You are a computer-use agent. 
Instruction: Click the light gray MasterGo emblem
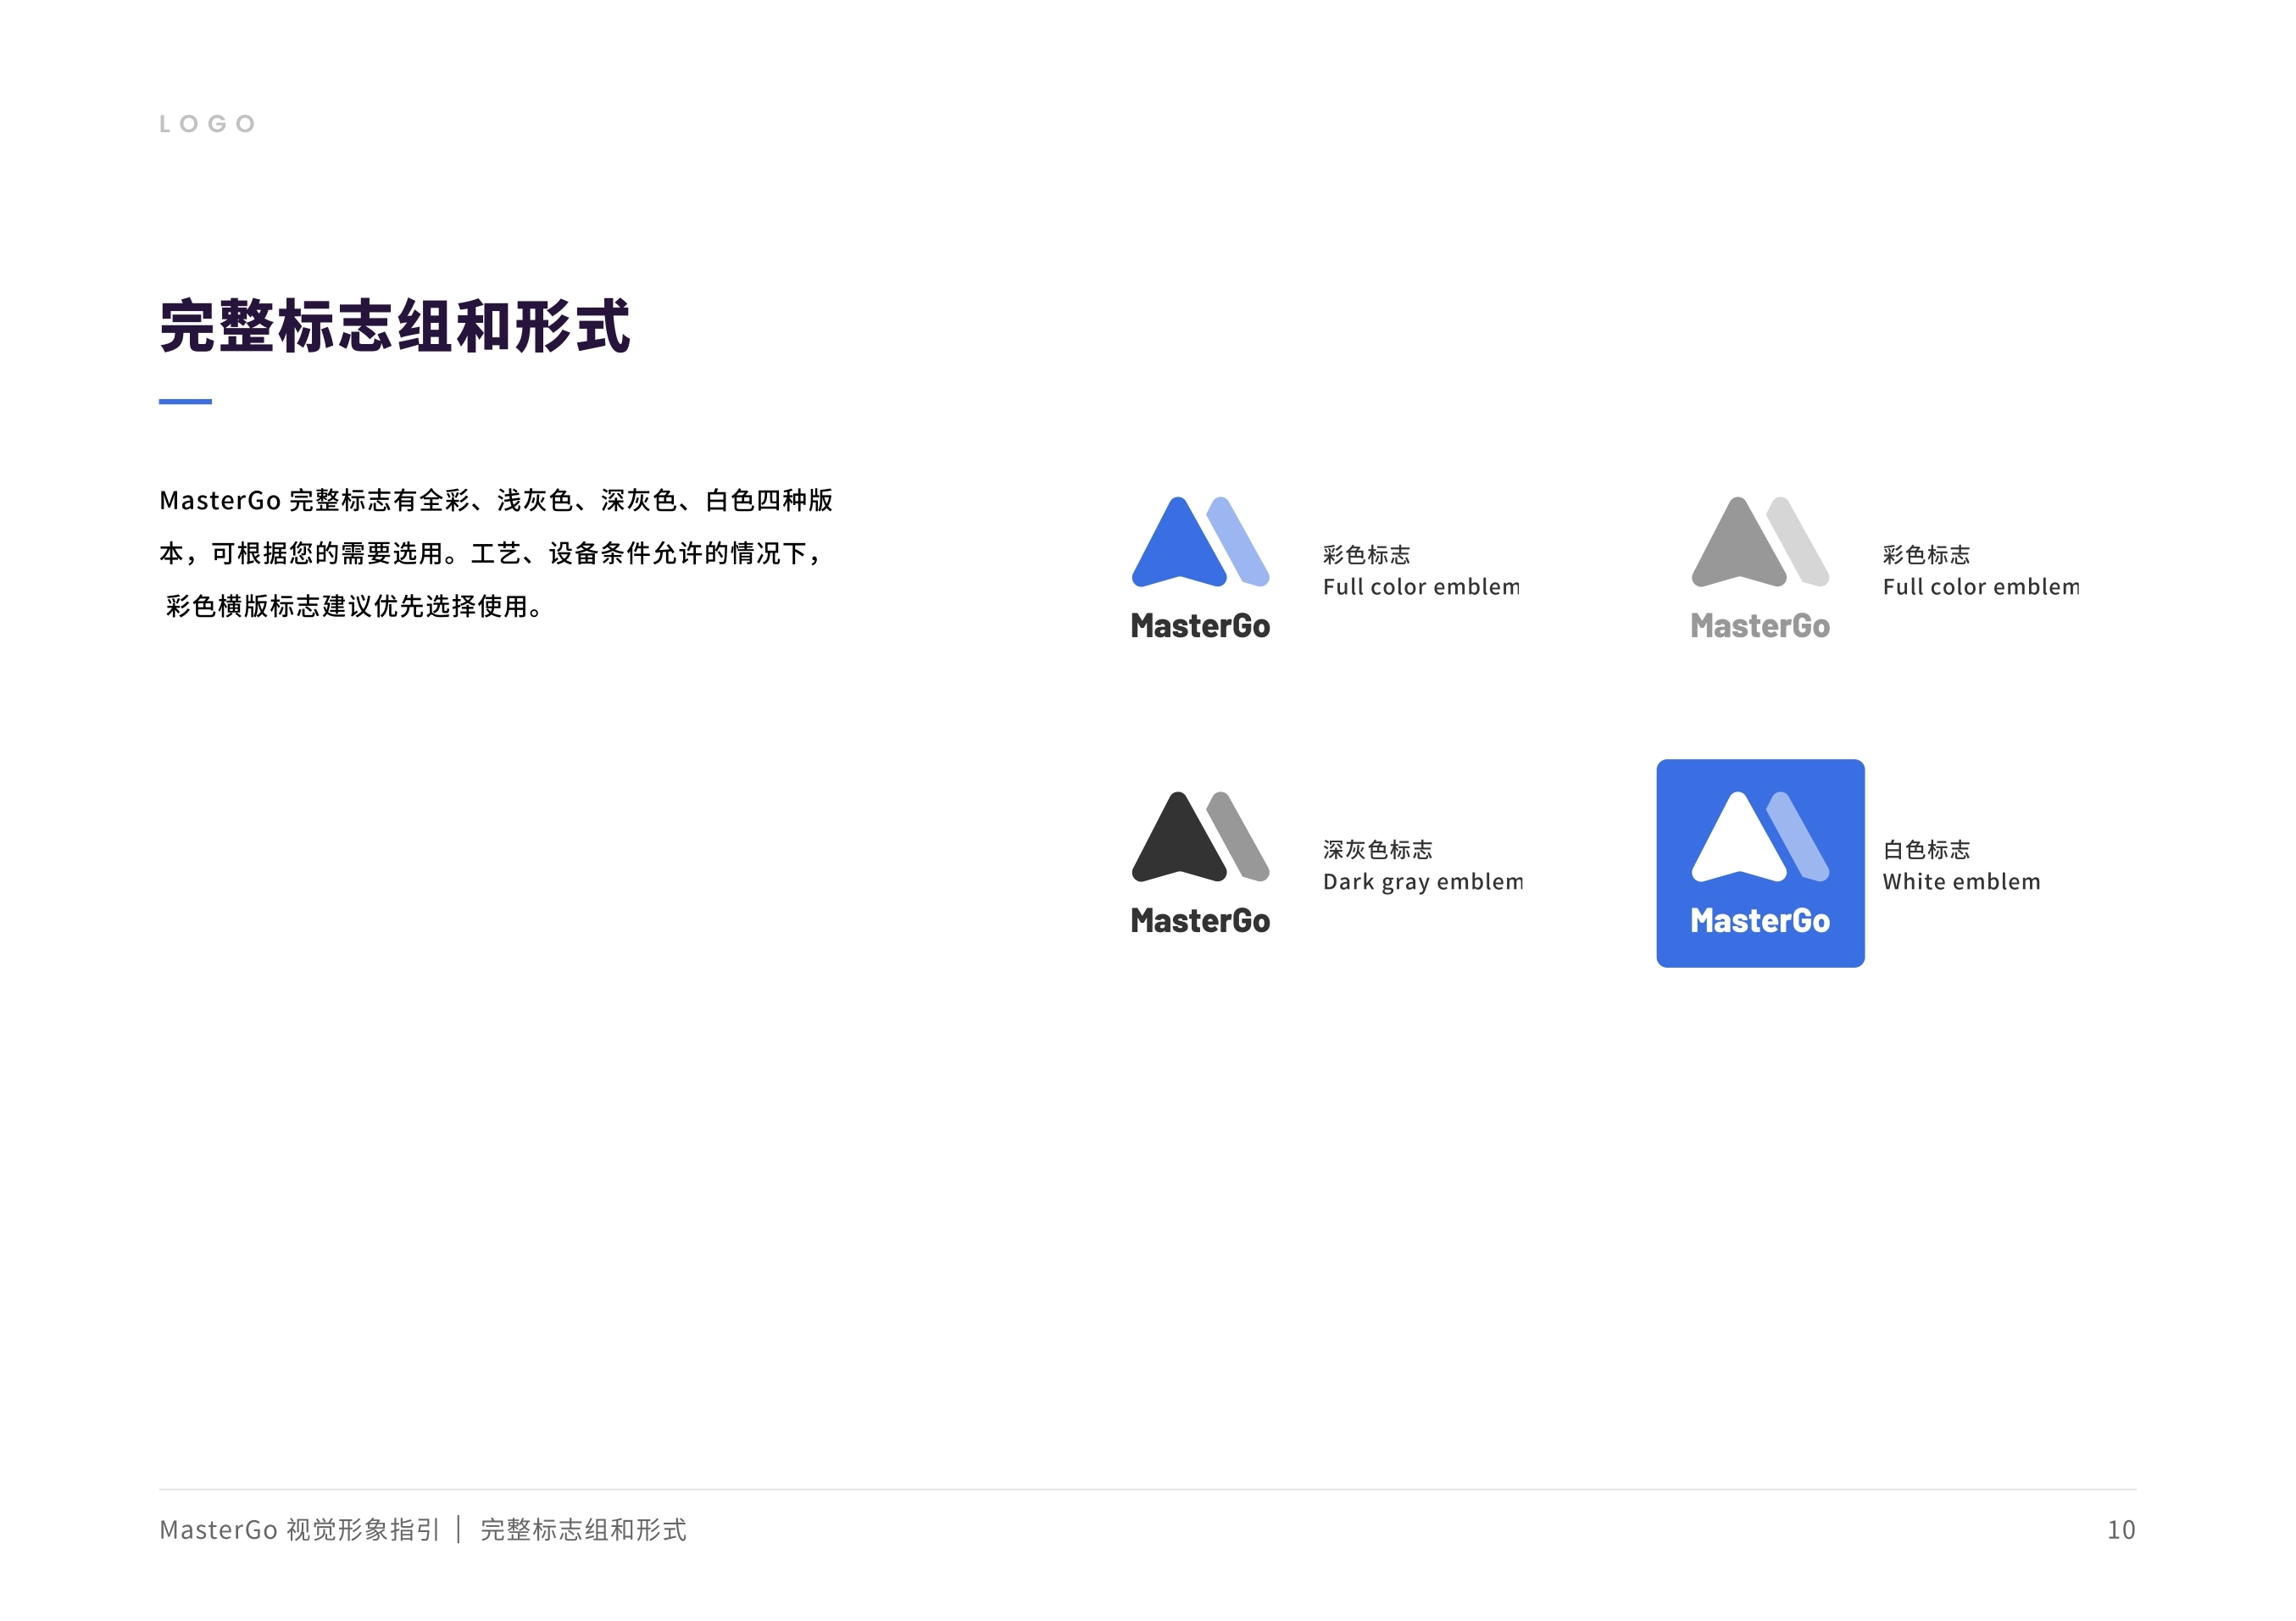1760,541
